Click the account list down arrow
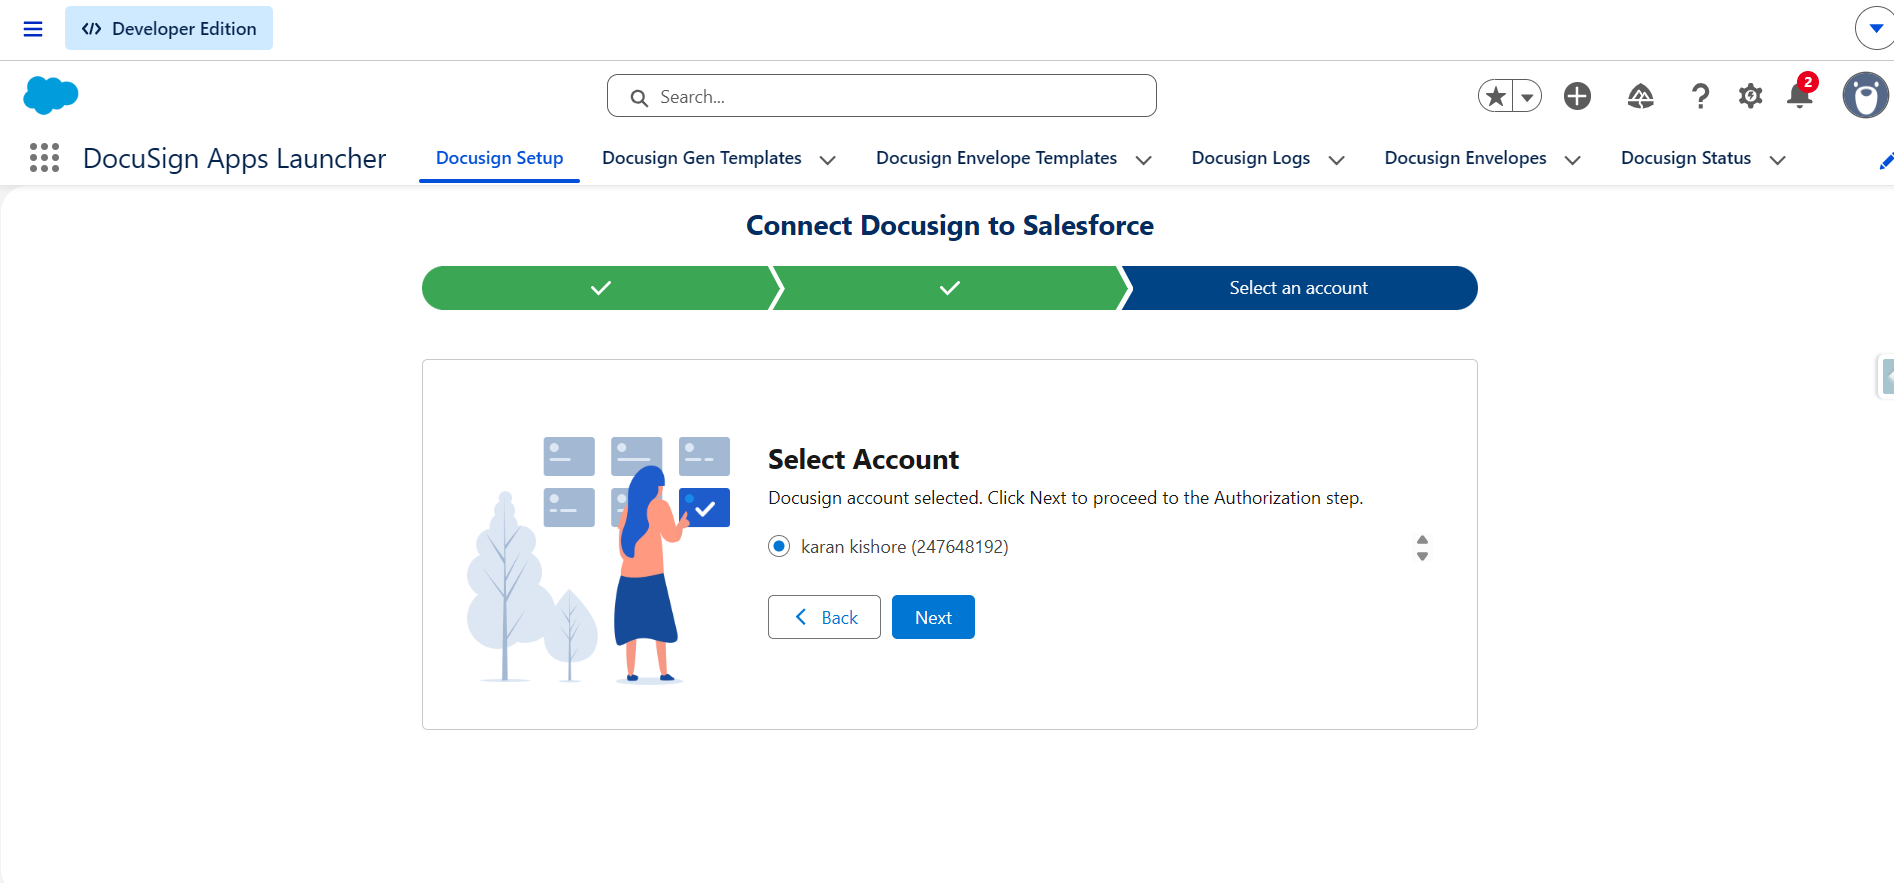The image size is (1894, 883). pos(1422,556)
